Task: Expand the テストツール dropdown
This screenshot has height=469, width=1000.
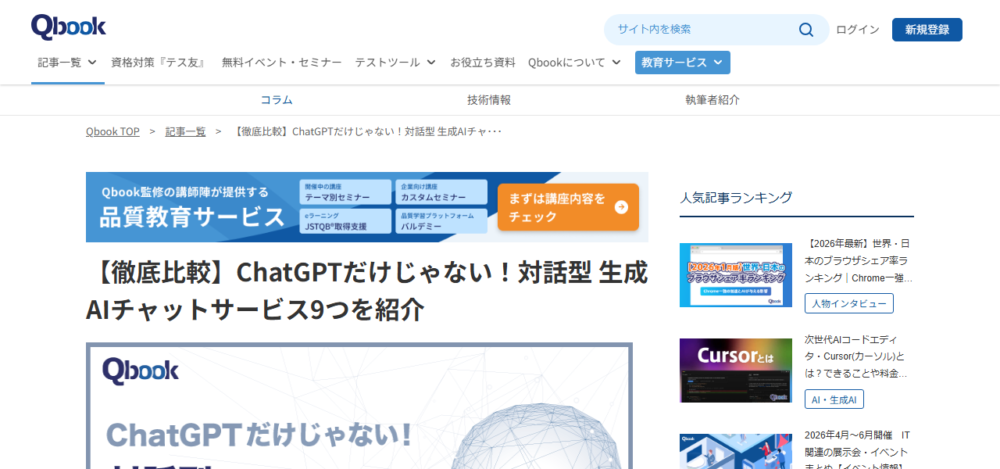Action: pyautogui.click(x=395, y=63)
